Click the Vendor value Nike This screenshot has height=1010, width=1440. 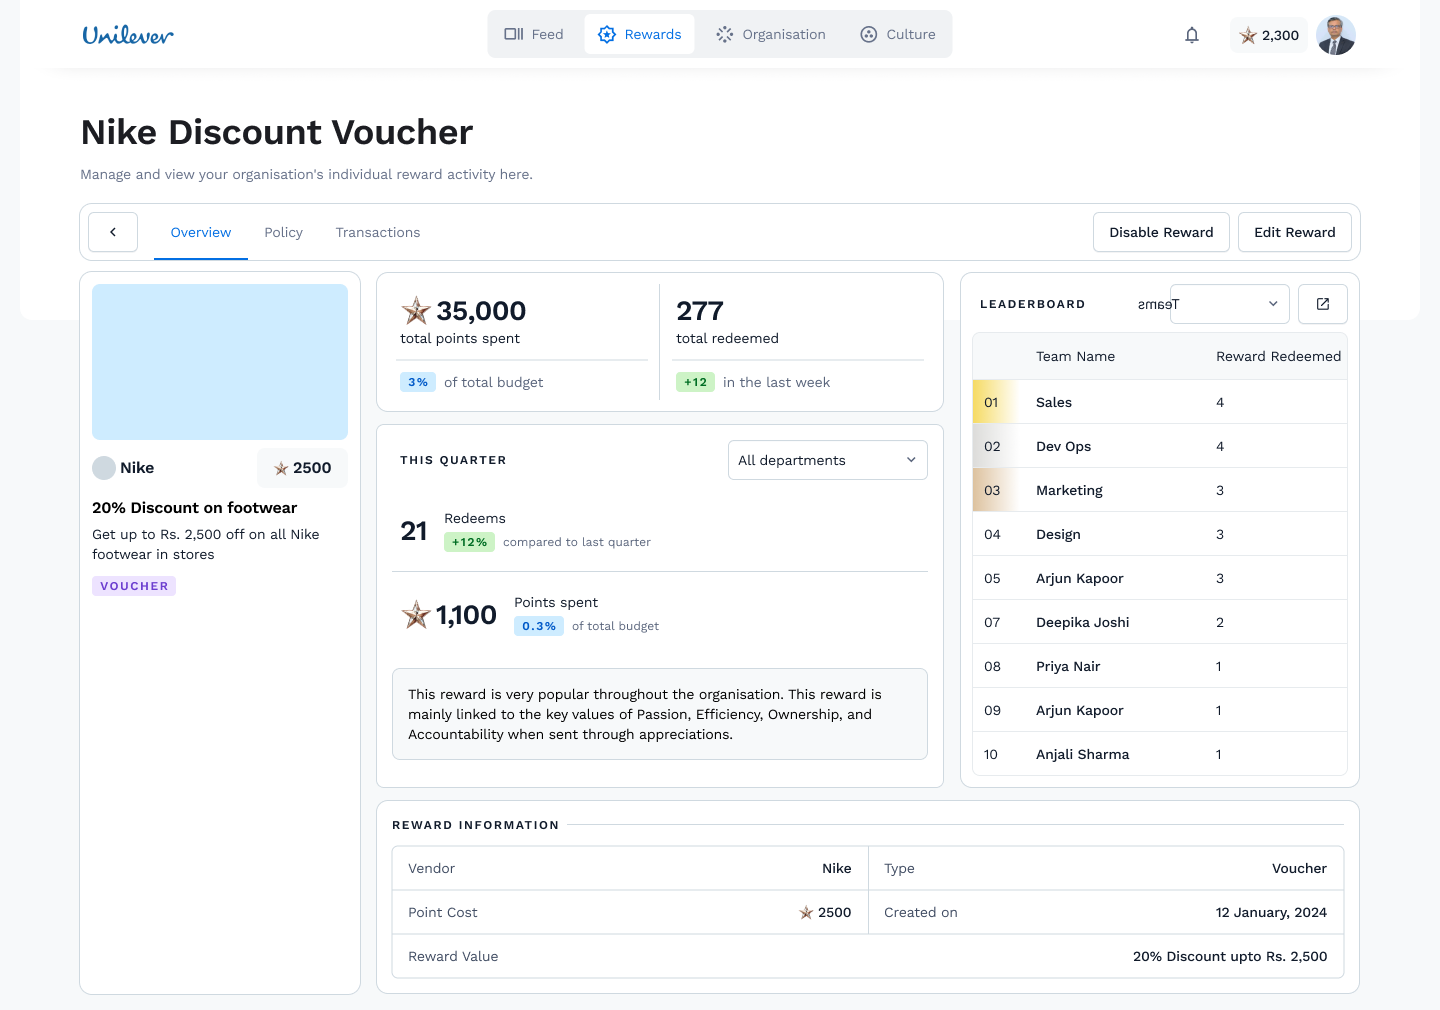click(x=837, y=868)
